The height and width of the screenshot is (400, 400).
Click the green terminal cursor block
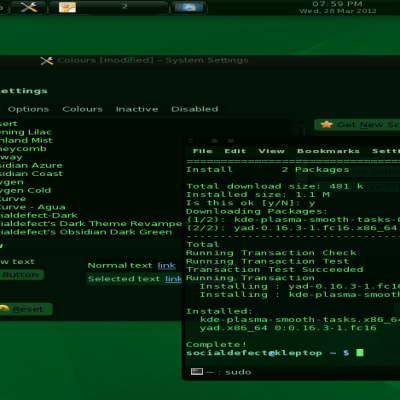click(360, 353)
